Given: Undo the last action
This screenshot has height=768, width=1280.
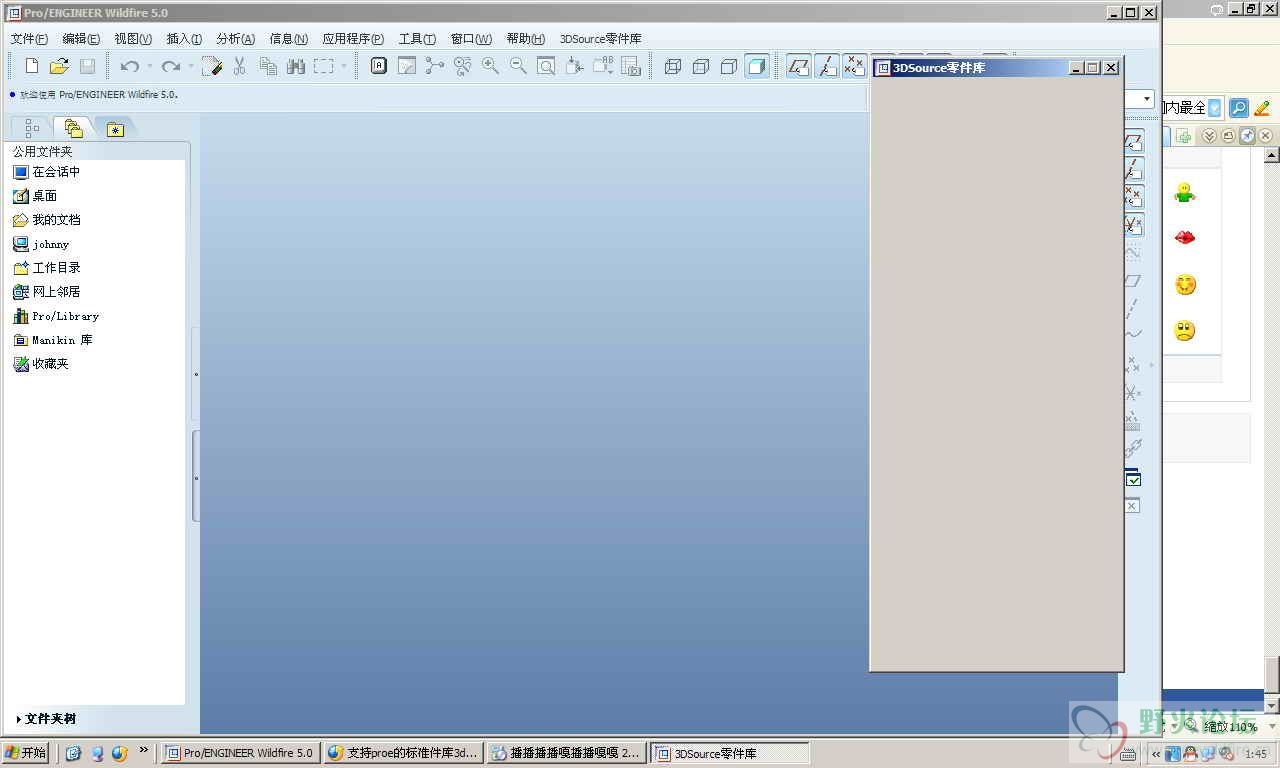Looking at the screenshot, I should (x=130, y=66).
